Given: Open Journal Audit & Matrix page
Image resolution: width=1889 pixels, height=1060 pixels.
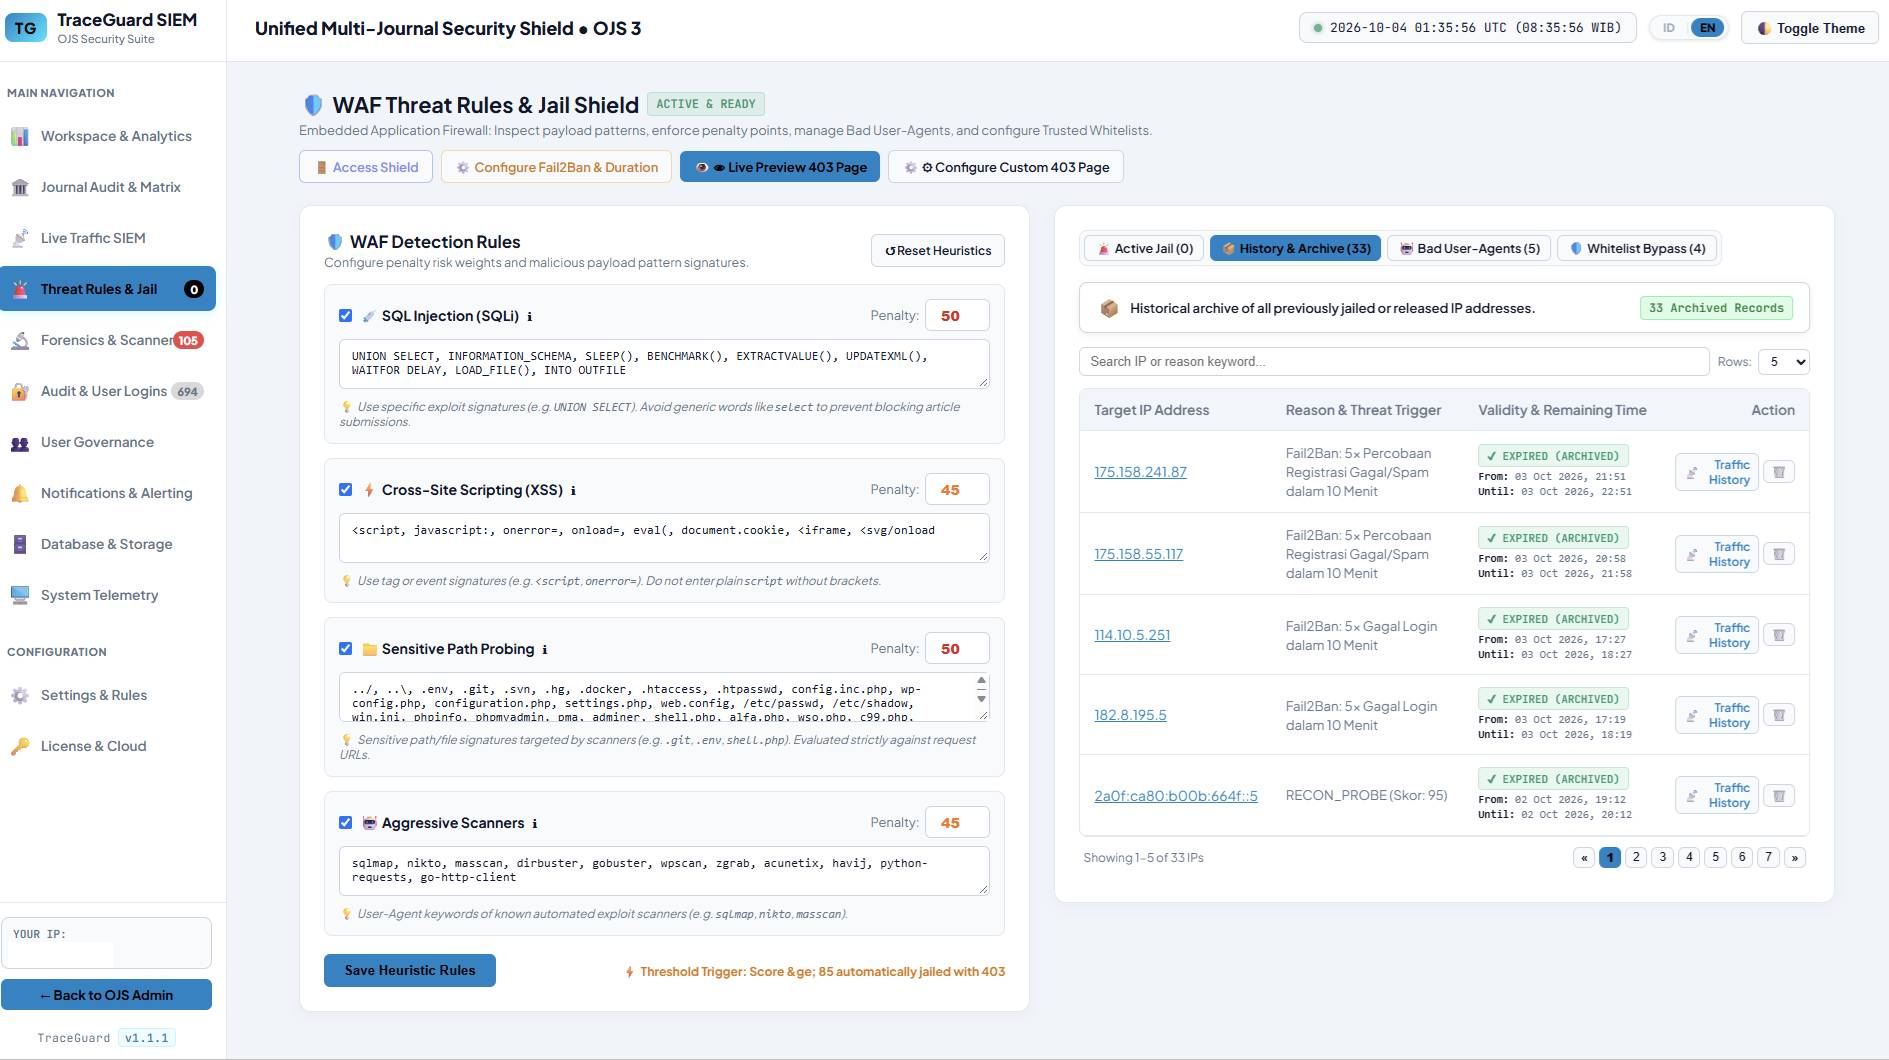Looking at the screenshot, I should click(108, 187).
